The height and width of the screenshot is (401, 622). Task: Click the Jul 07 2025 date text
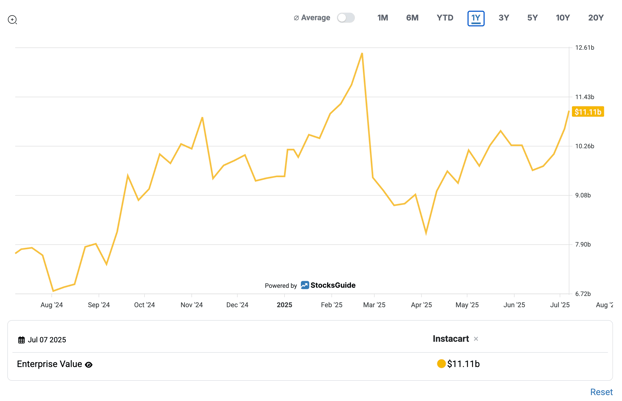(47, 340)
